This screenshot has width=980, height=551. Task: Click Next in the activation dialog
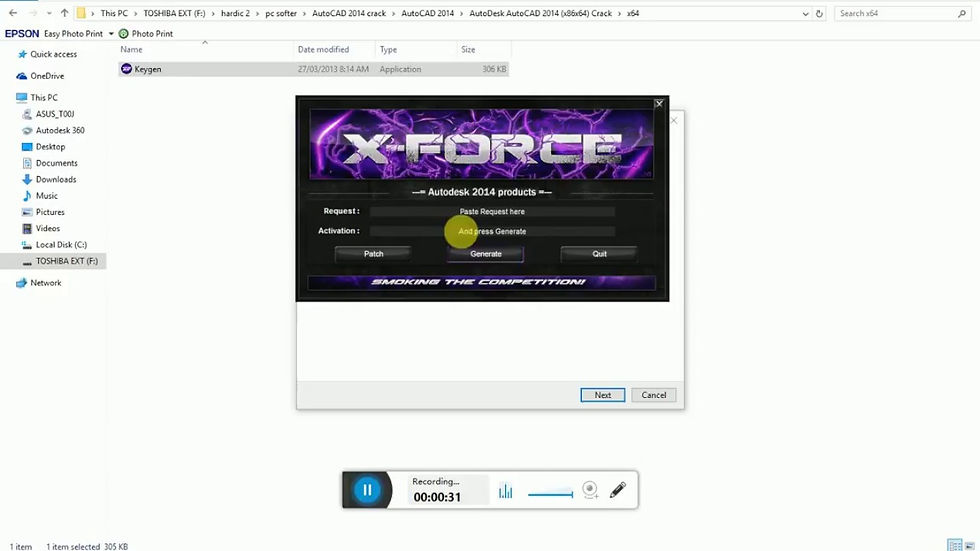point(602,395)
